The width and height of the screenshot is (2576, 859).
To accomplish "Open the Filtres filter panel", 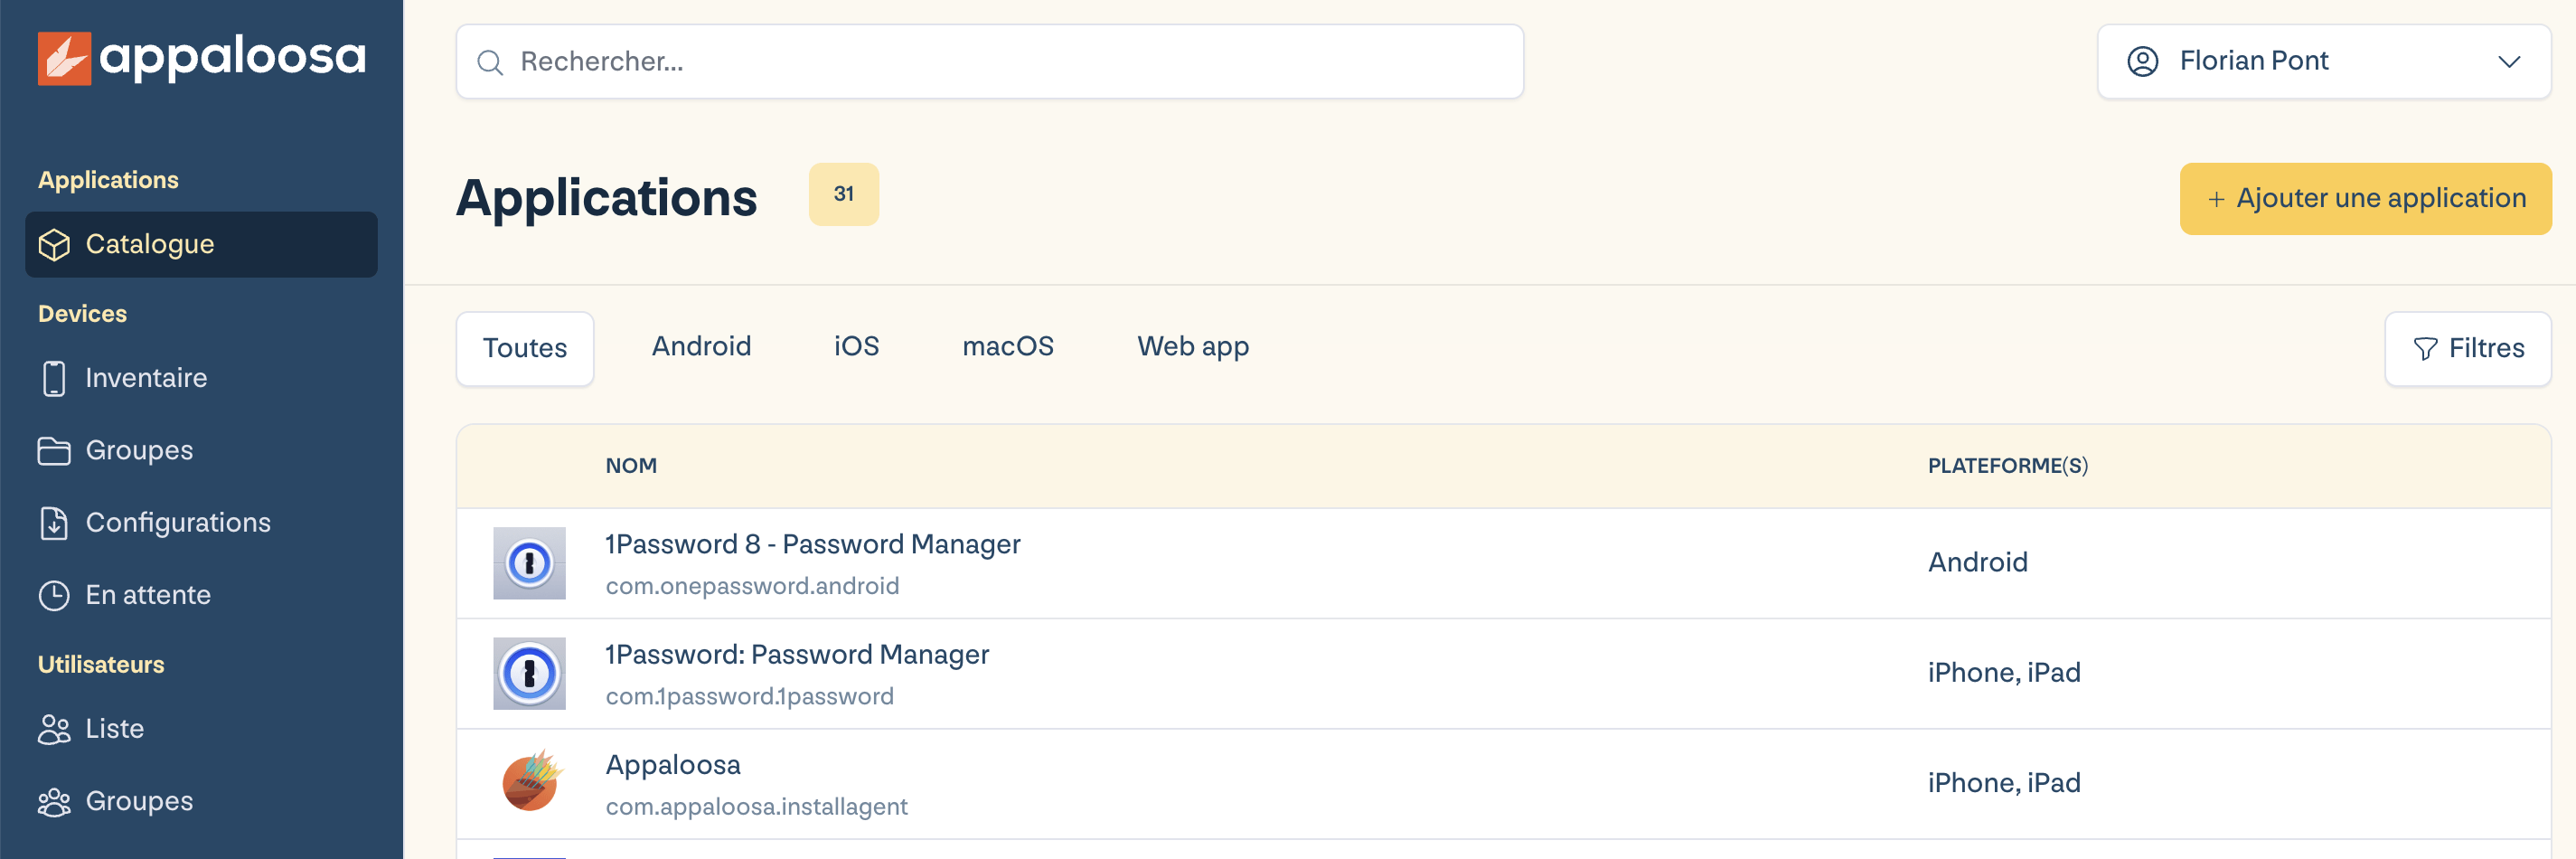I will [2467, 349].
